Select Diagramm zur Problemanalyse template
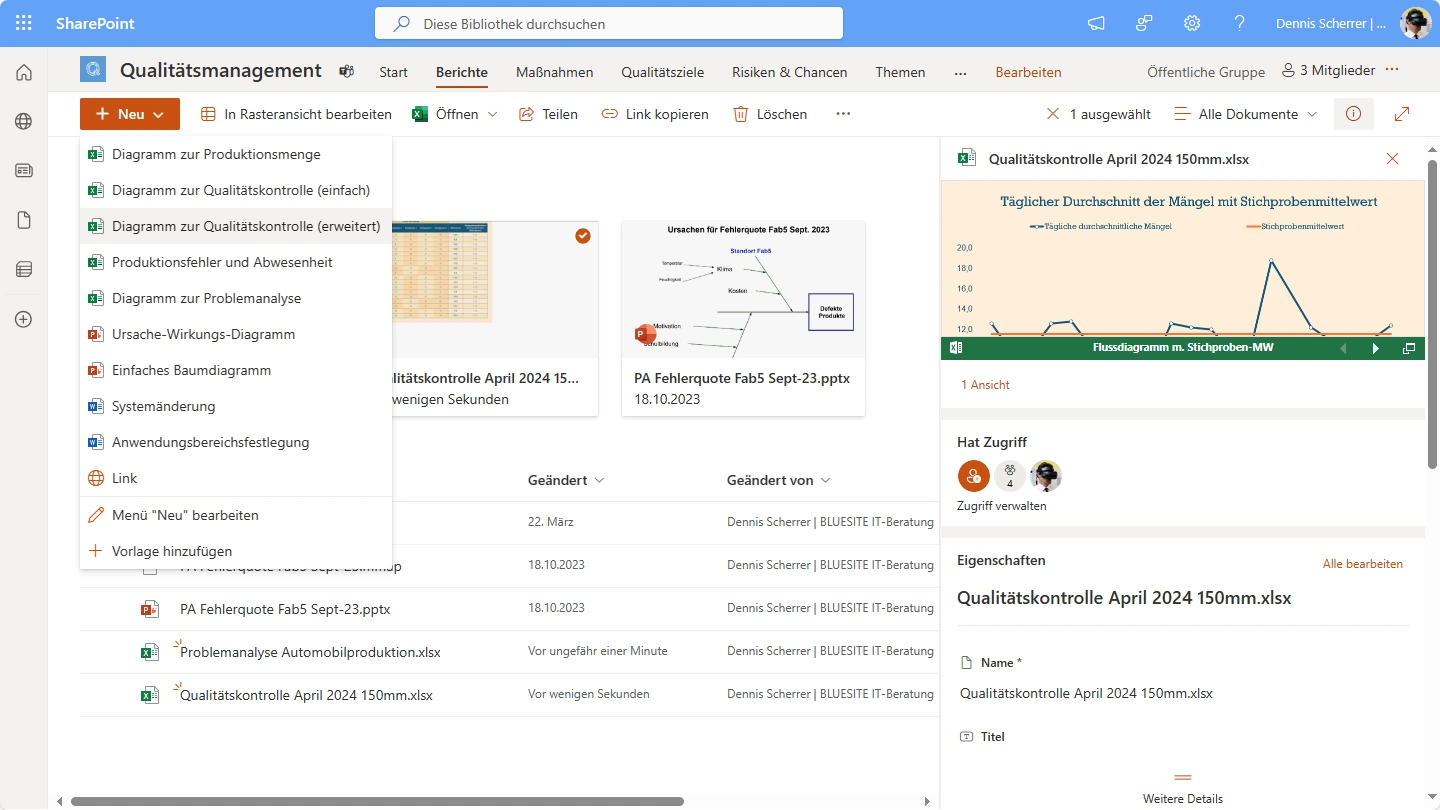The image size is (1440, 810). [x=236, y=298]
